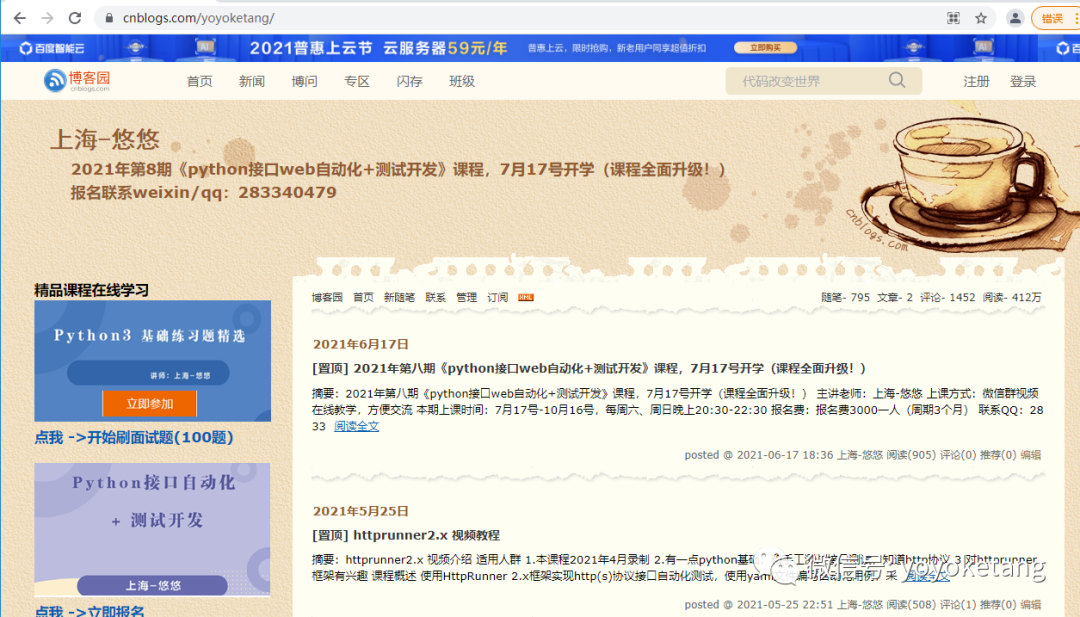Click the browser back arrow

point(19,18)
